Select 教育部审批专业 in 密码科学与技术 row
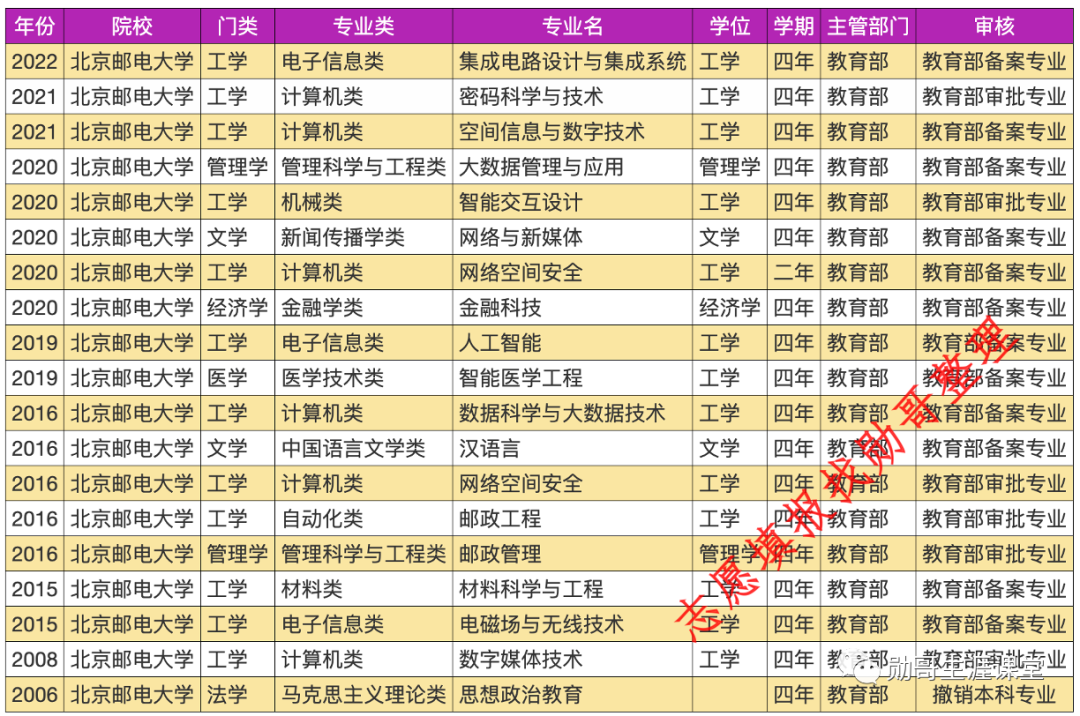 click(x=995, y=96)
